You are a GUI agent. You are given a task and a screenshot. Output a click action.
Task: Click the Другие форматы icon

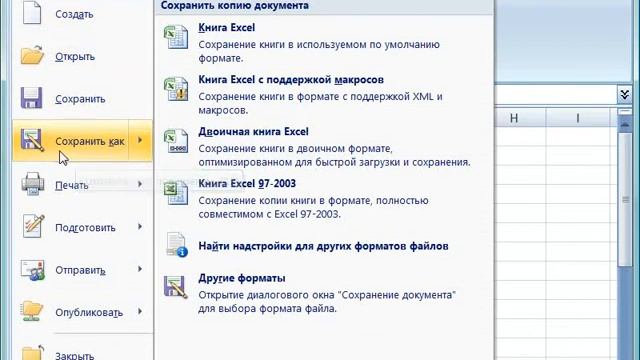click(176, 287)
